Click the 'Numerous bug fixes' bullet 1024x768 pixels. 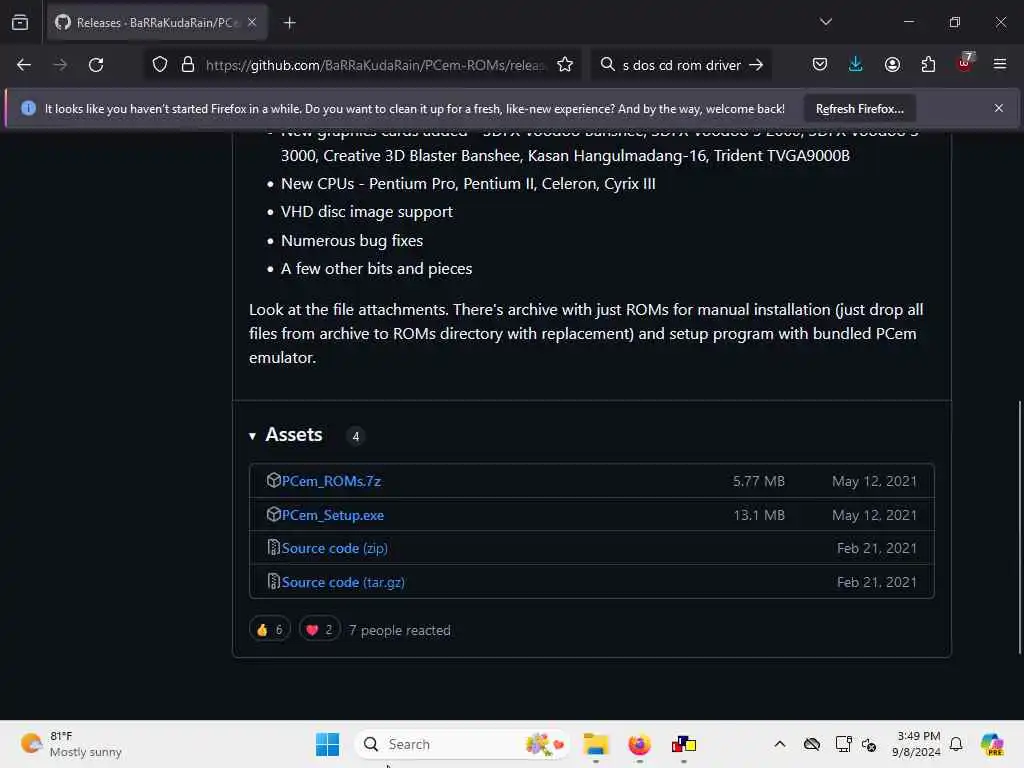pyautogui.click(x=352, y=240)
